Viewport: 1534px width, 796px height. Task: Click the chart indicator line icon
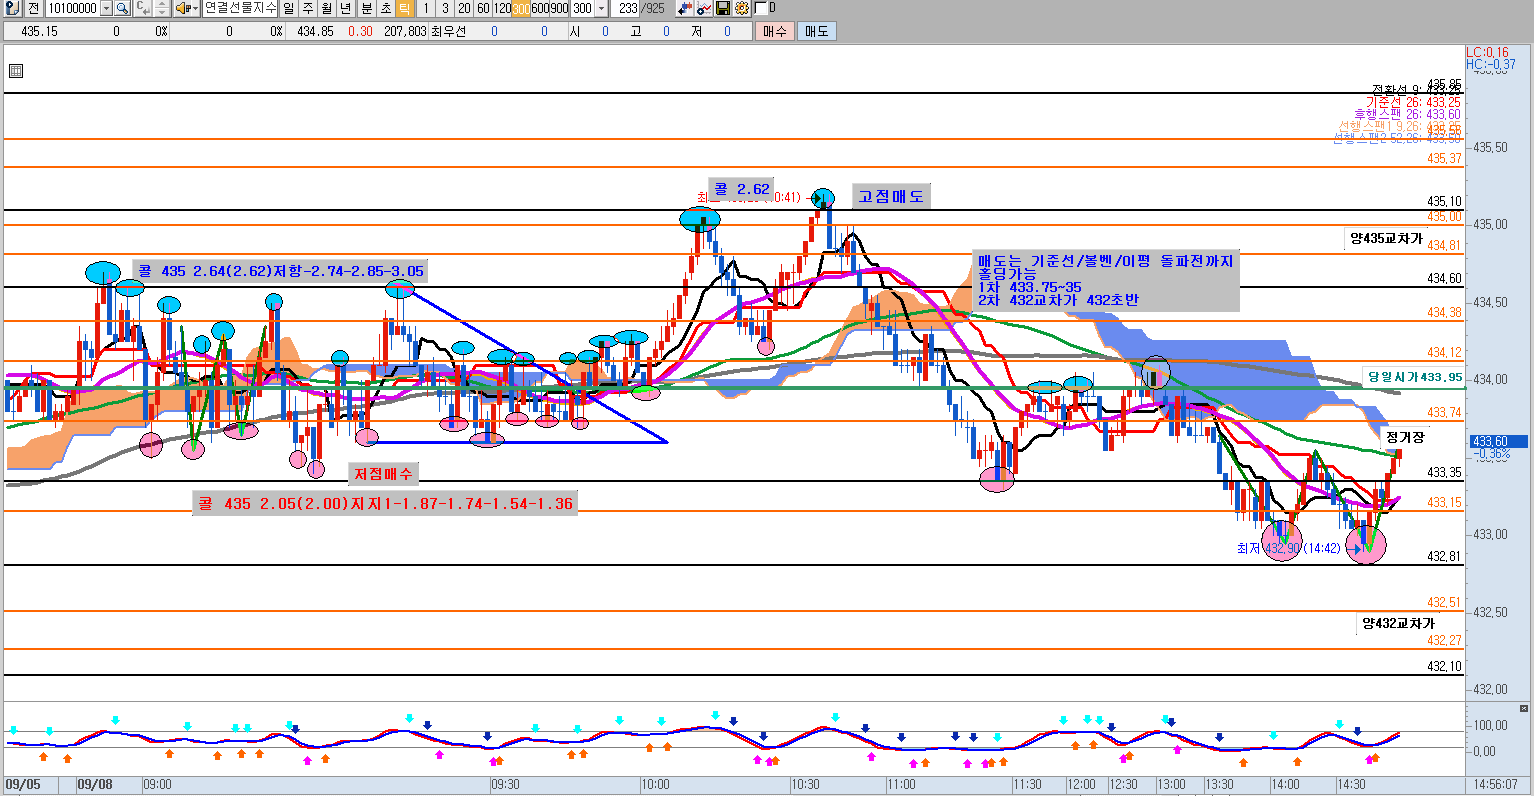tap(704, 8)
